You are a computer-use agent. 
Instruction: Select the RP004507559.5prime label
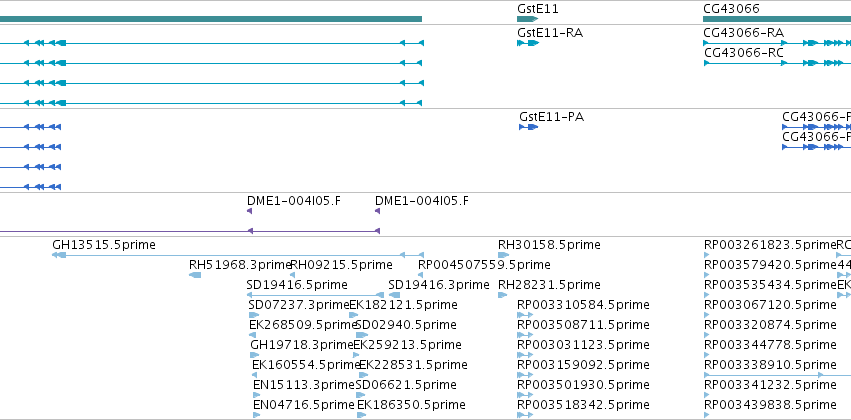point(484,265)
